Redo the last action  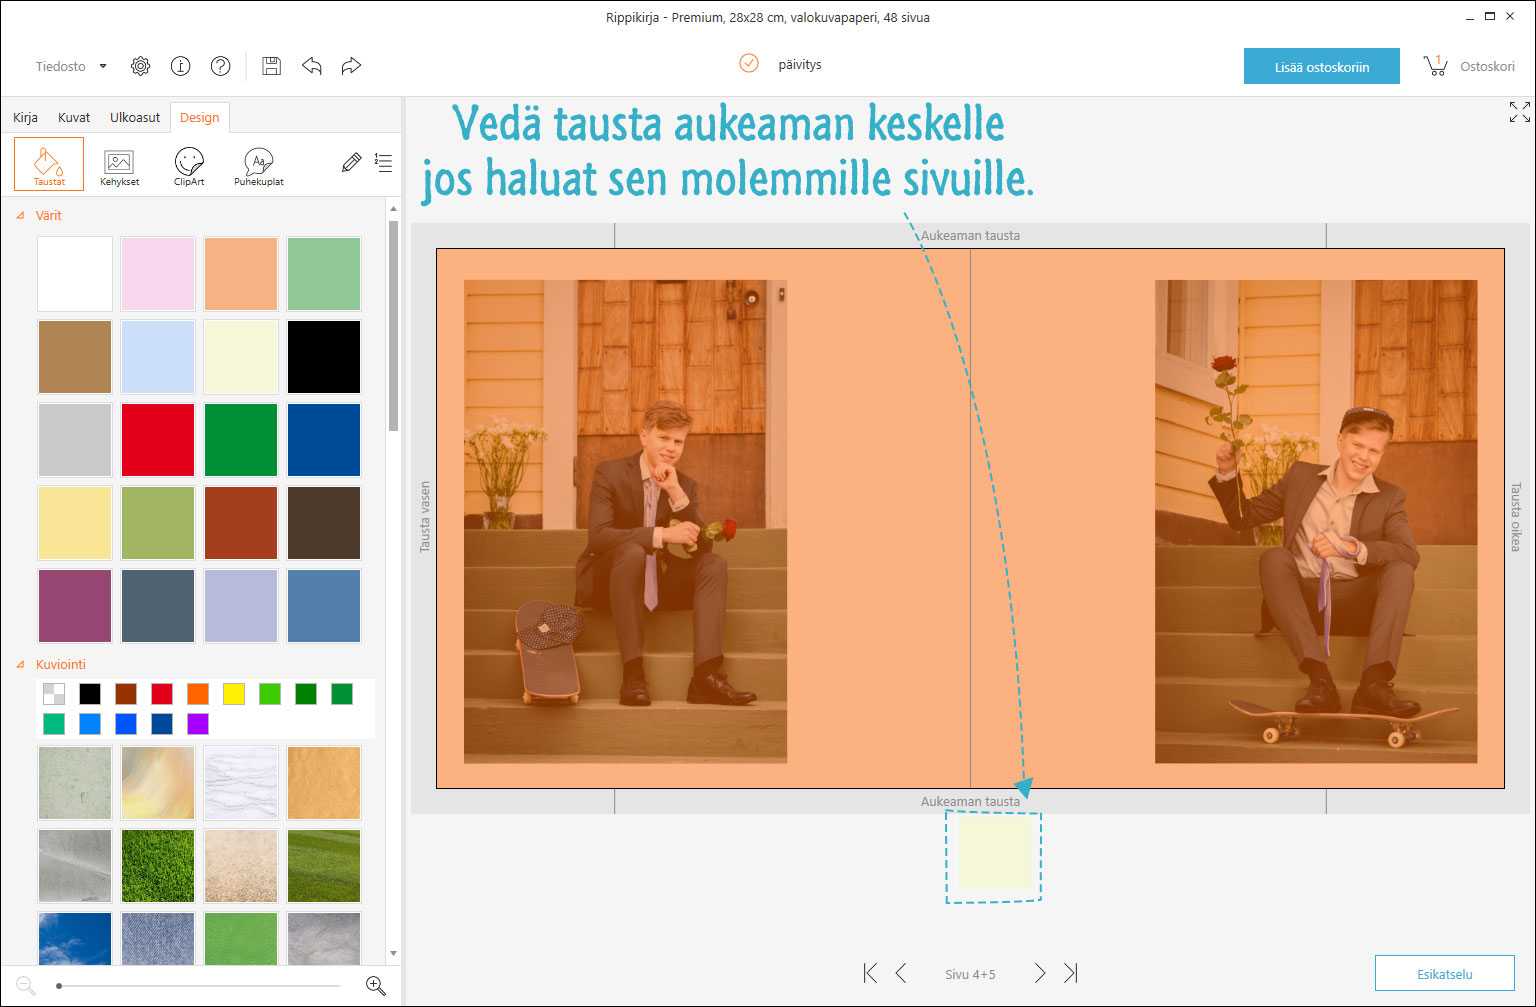pos(351,66)
